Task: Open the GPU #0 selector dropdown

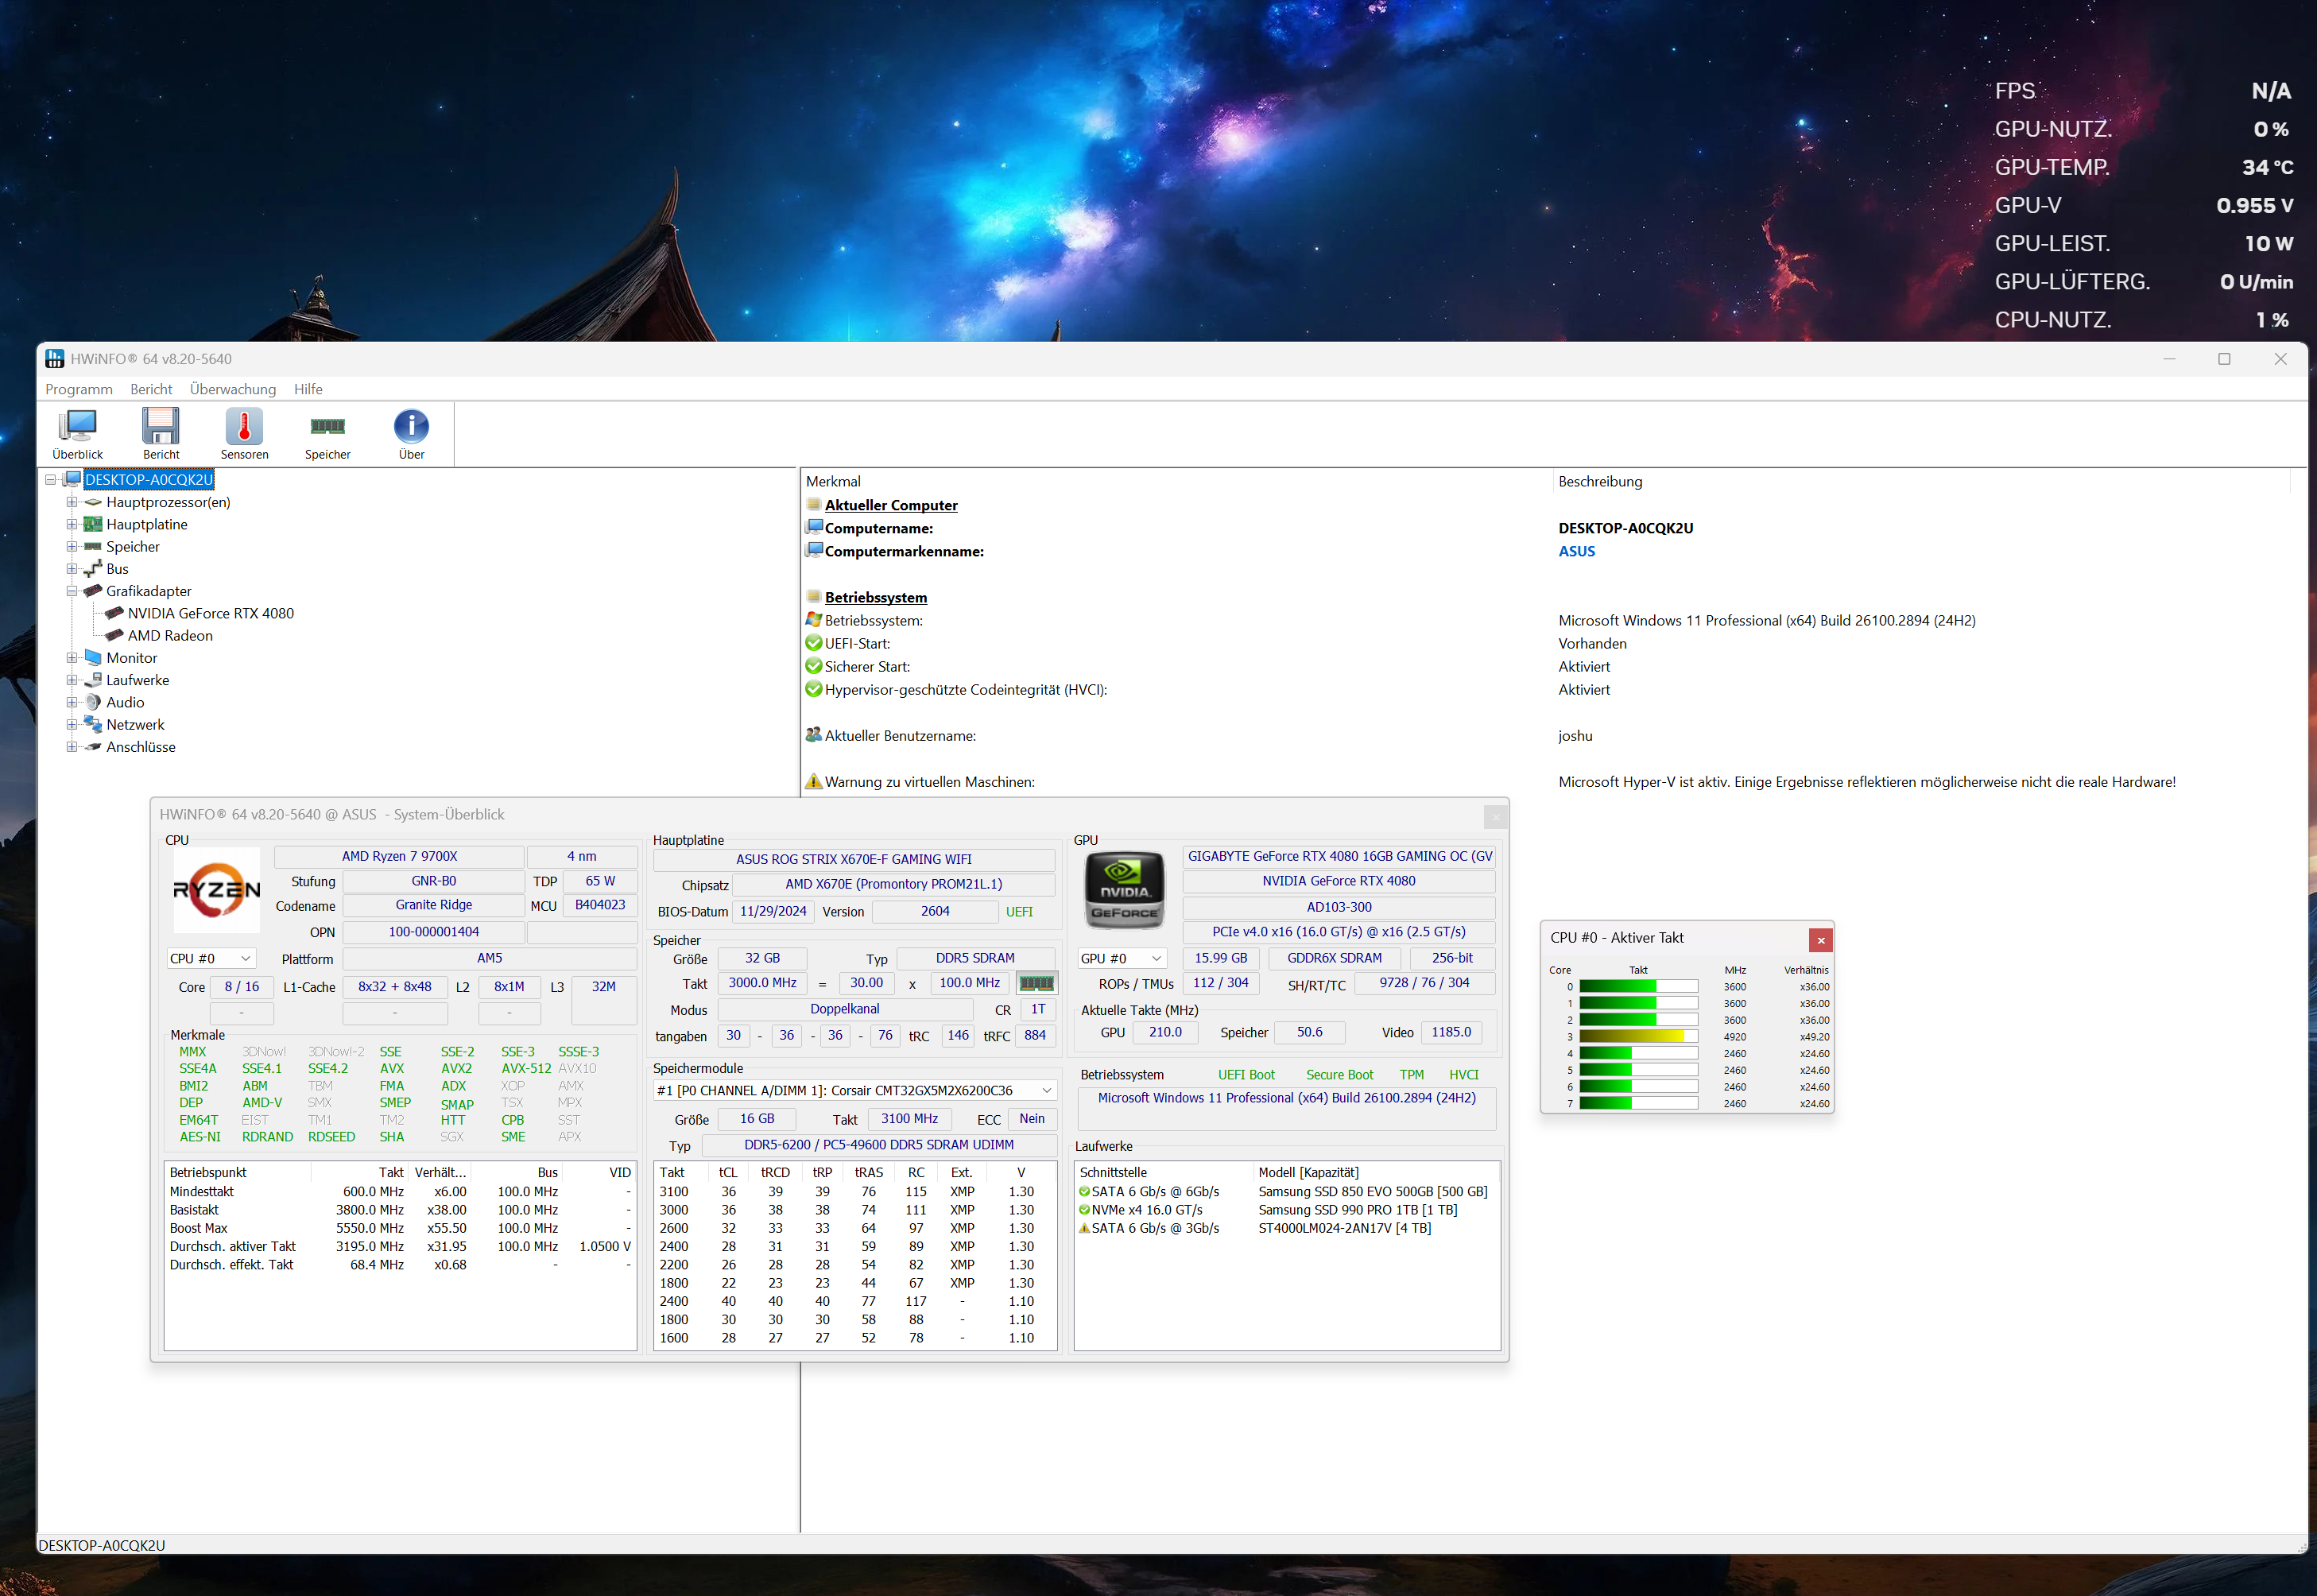Action: coord(1121,959)
